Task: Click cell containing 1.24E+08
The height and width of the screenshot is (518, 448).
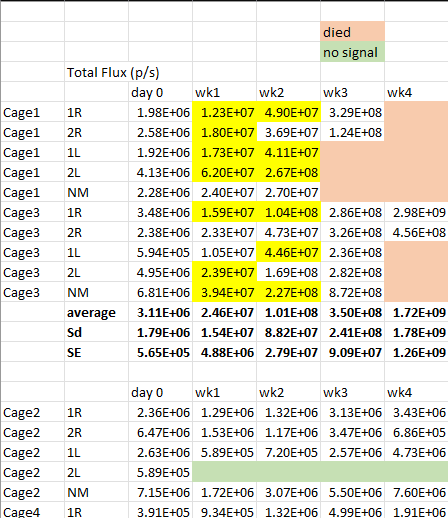Action: coord(352,132)
